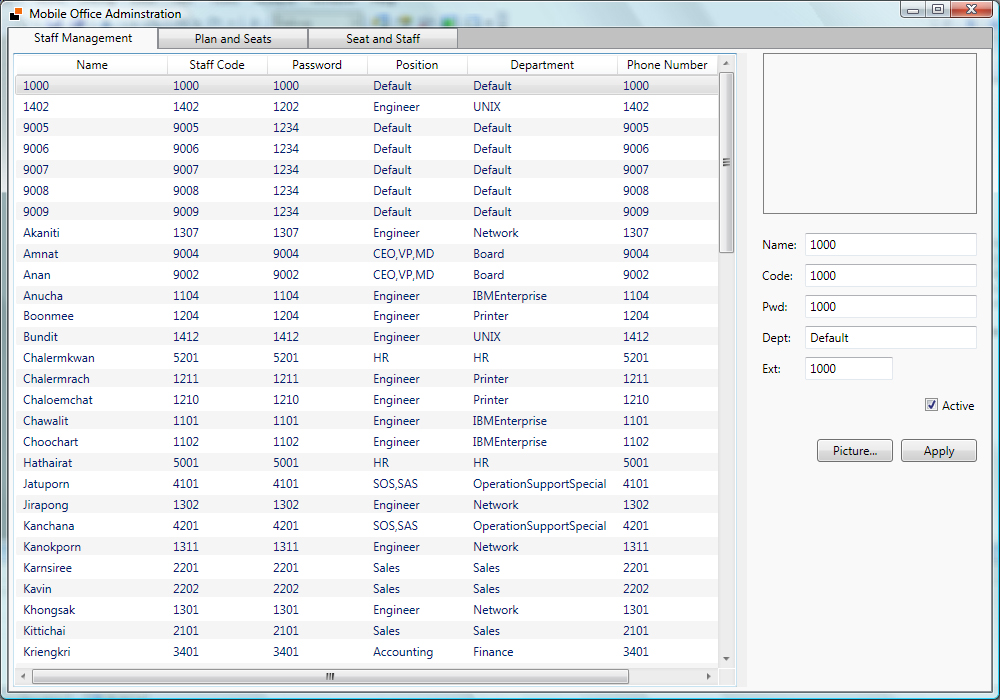Click into the Ext field
This screenshot has width=1000, height=700.
click(x=848, y=369)
